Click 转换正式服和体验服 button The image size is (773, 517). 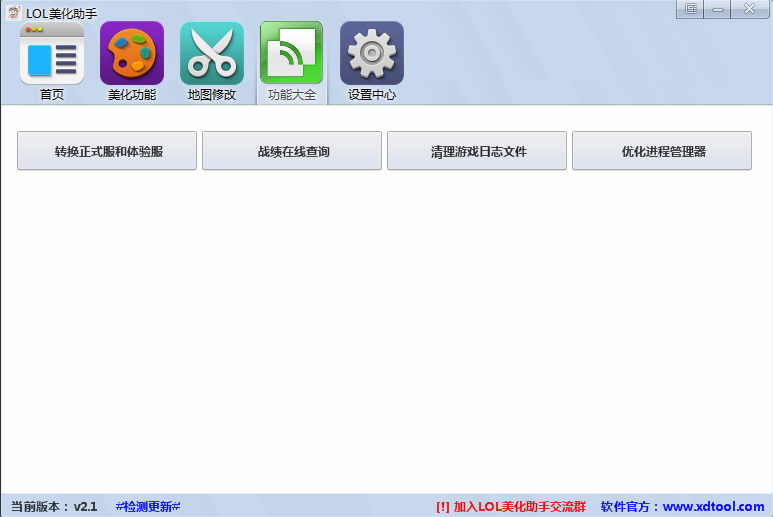tap(107, 151)
